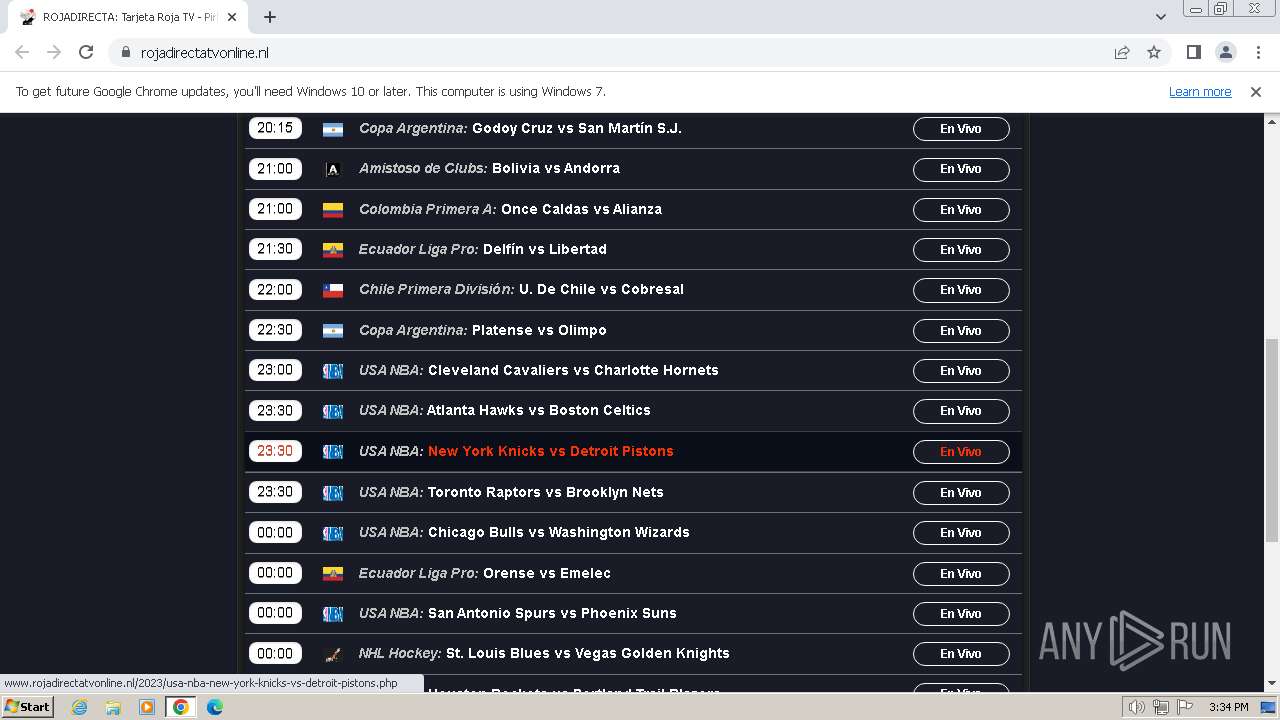
Task: Click the Ecuador flag for Orense vs Emelec
Action: coord(333,574)
